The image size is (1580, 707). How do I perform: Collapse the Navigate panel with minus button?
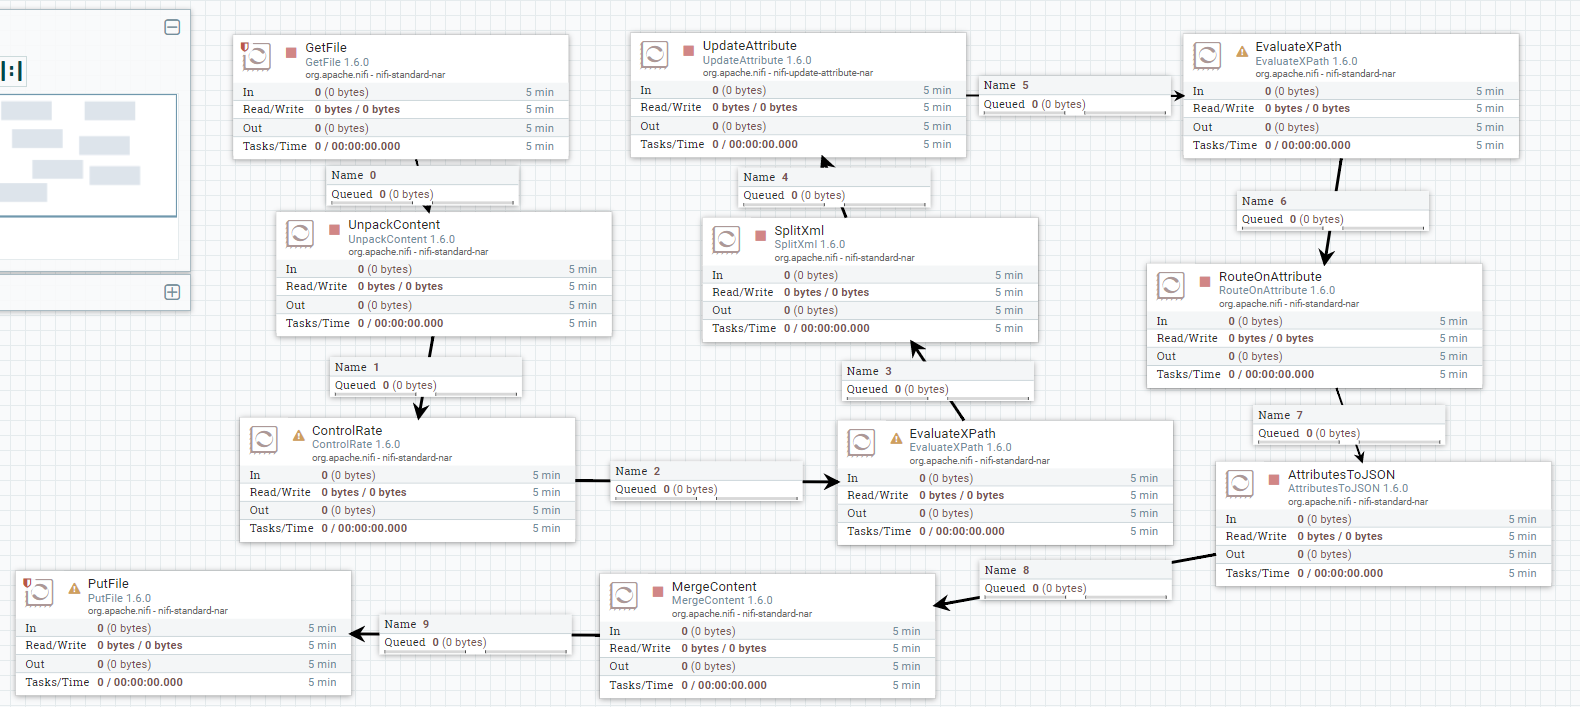172,27
